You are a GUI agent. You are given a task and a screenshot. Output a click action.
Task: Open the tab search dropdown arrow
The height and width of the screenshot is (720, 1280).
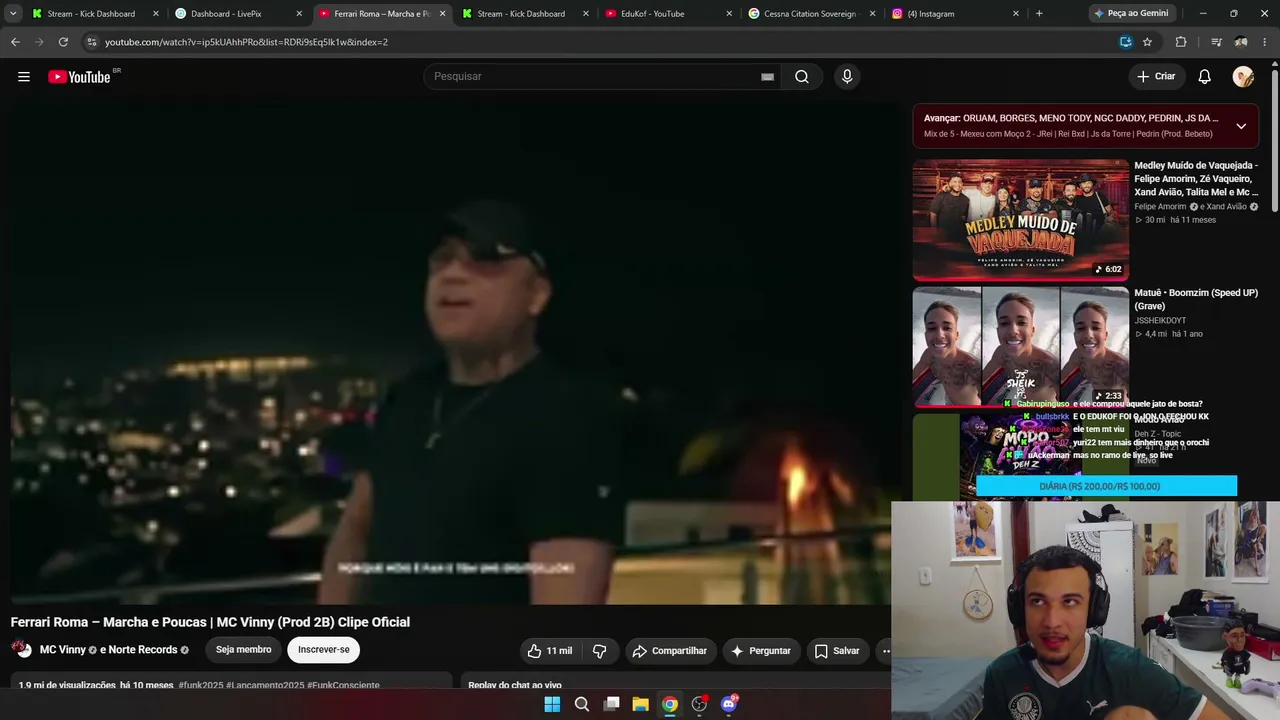tap(13, 14)
